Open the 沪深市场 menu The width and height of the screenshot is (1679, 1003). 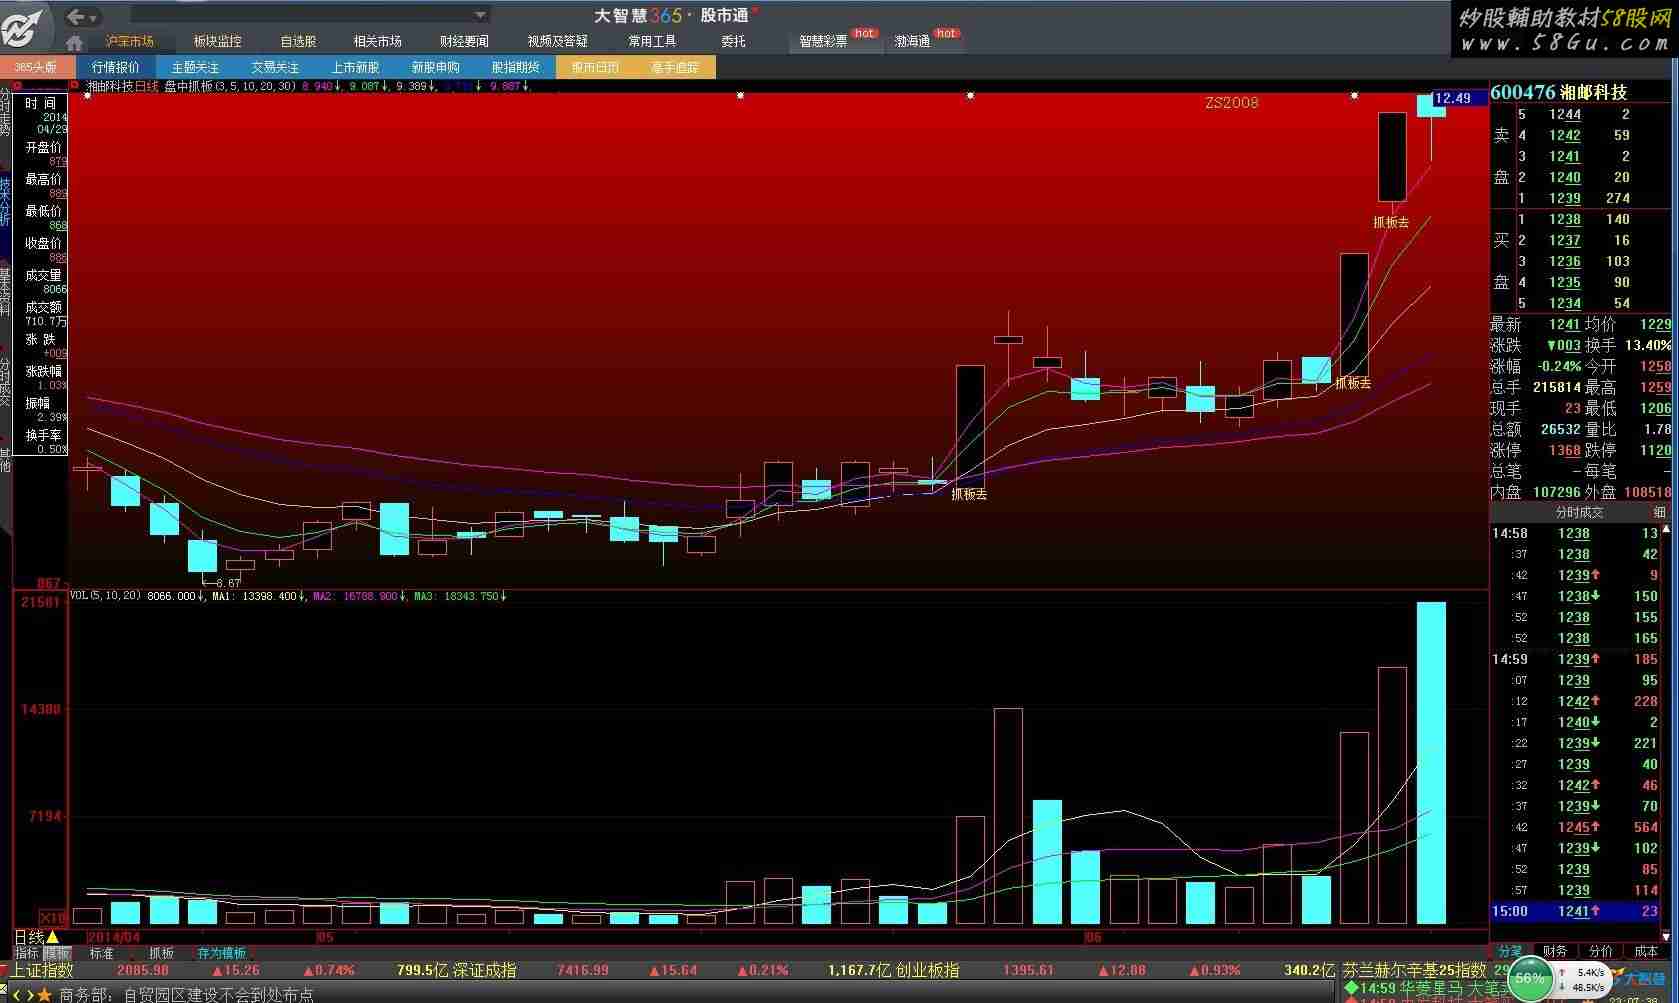(130, 41)
